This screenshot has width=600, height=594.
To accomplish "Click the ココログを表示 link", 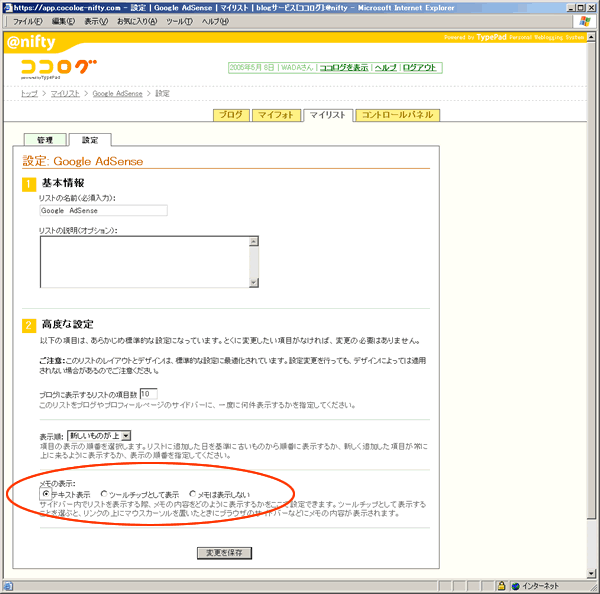I will point(343,68).
